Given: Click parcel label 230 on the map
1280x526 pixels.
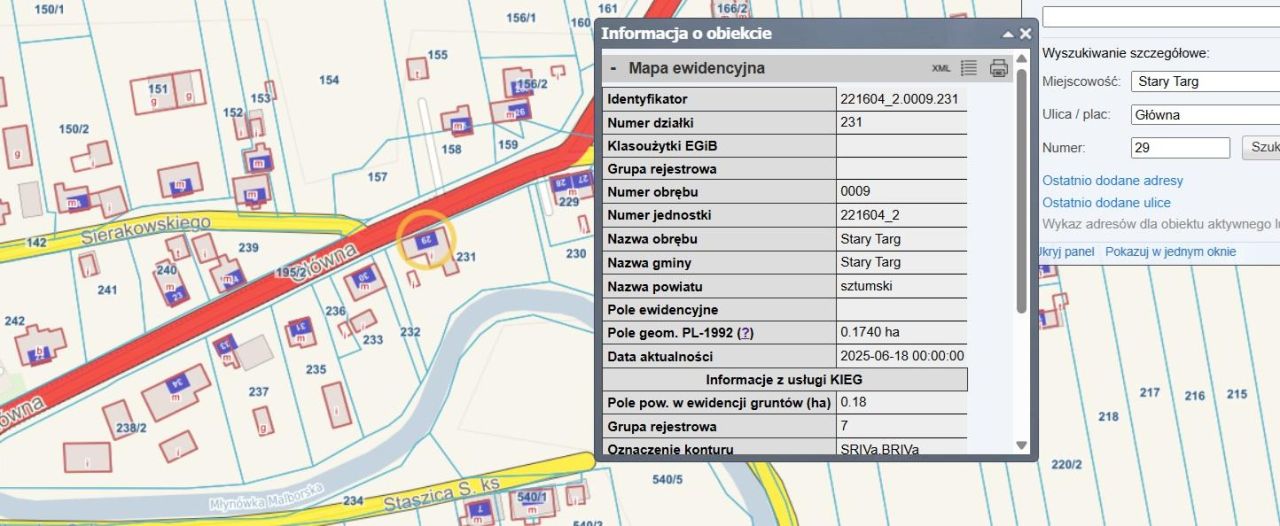Looking at the screenshot, I should 576,254.
